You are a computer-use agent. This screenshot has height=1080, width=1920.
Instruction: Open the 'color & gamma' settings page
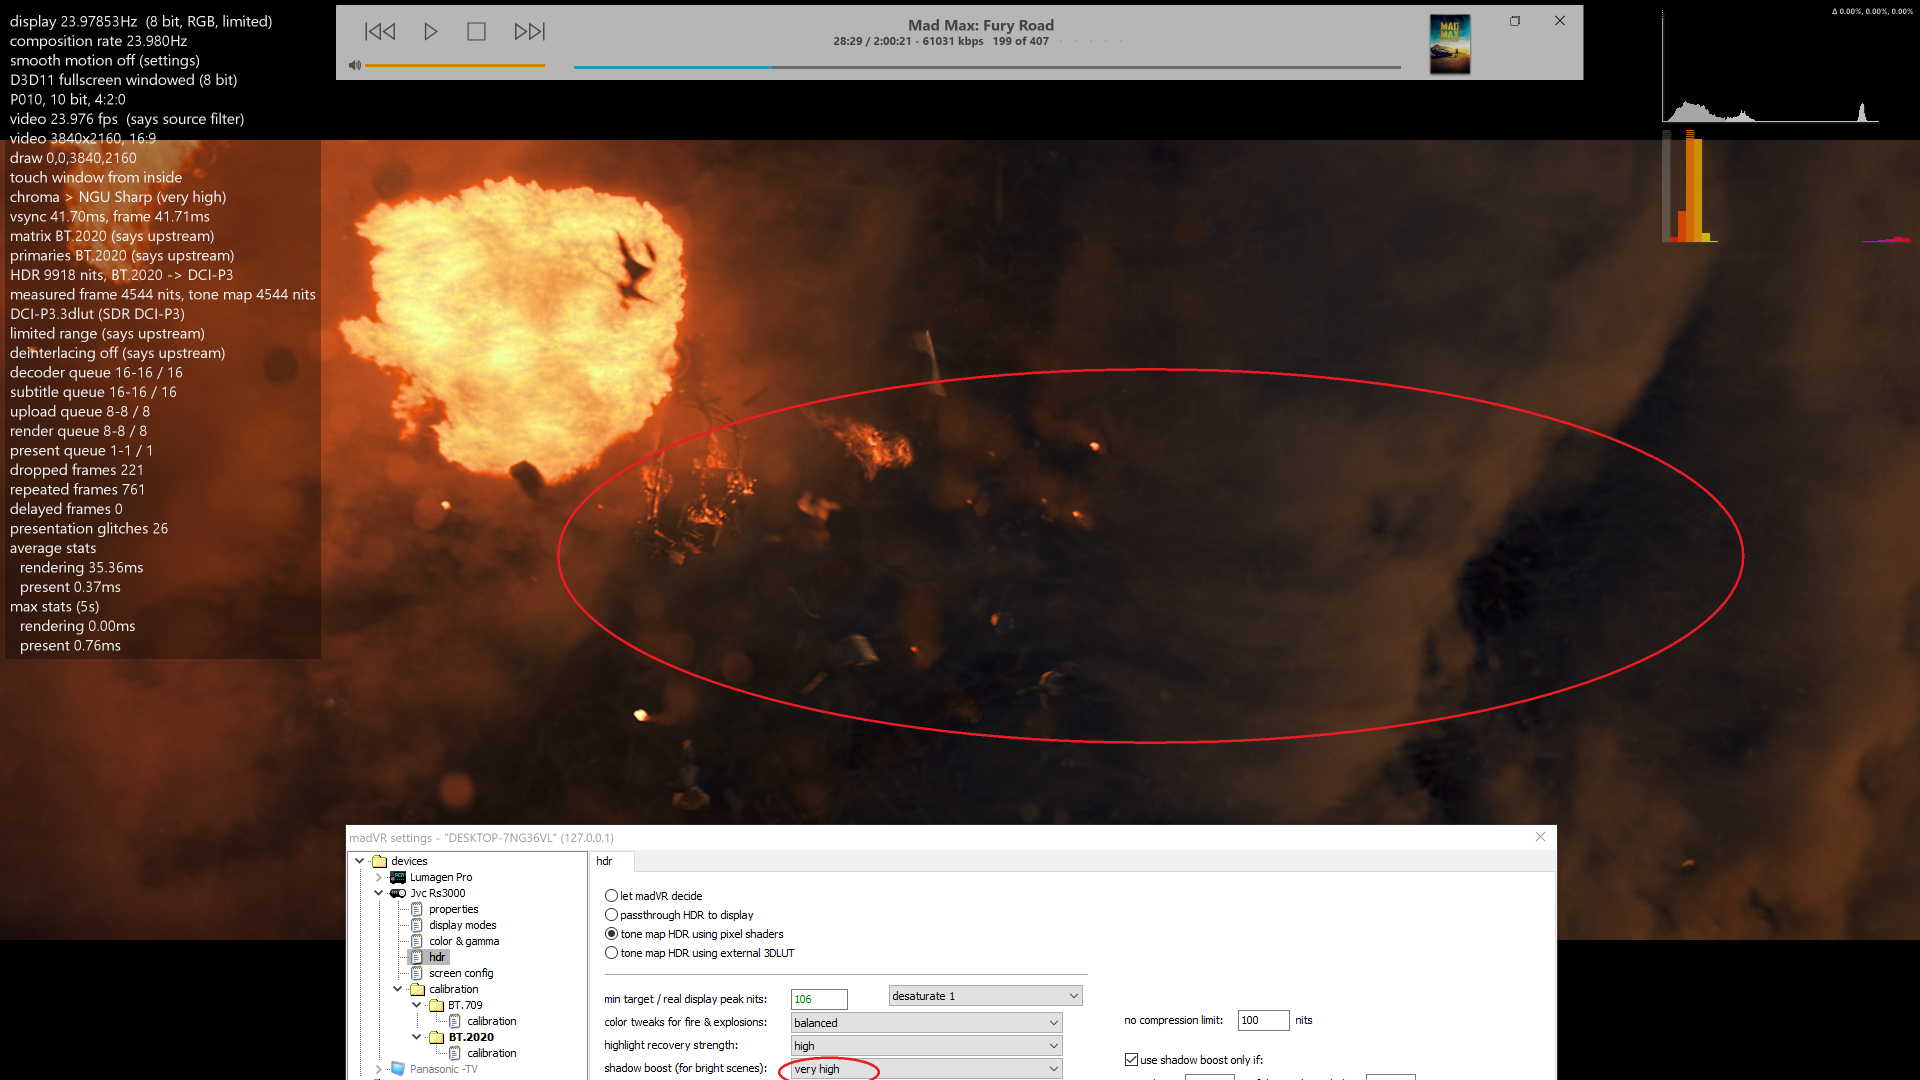click(x=463, y=941)
